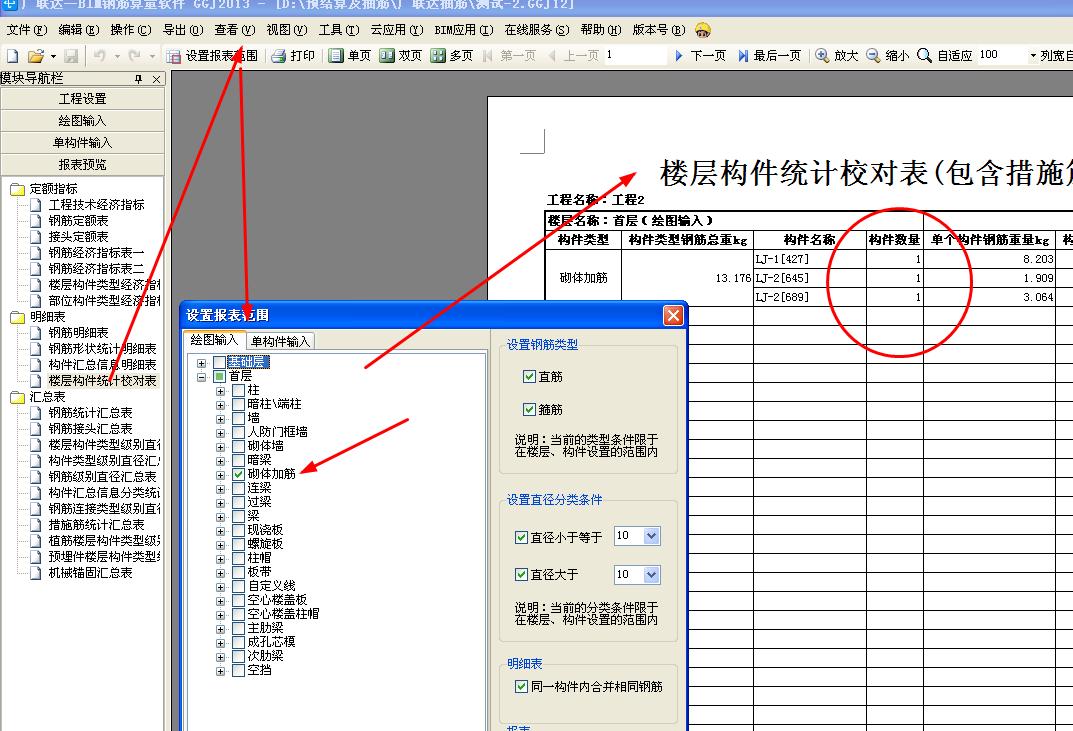Open zoom percentage dropdown arrow
This screenshot has height=731, width=1073.
(1033, 56)
